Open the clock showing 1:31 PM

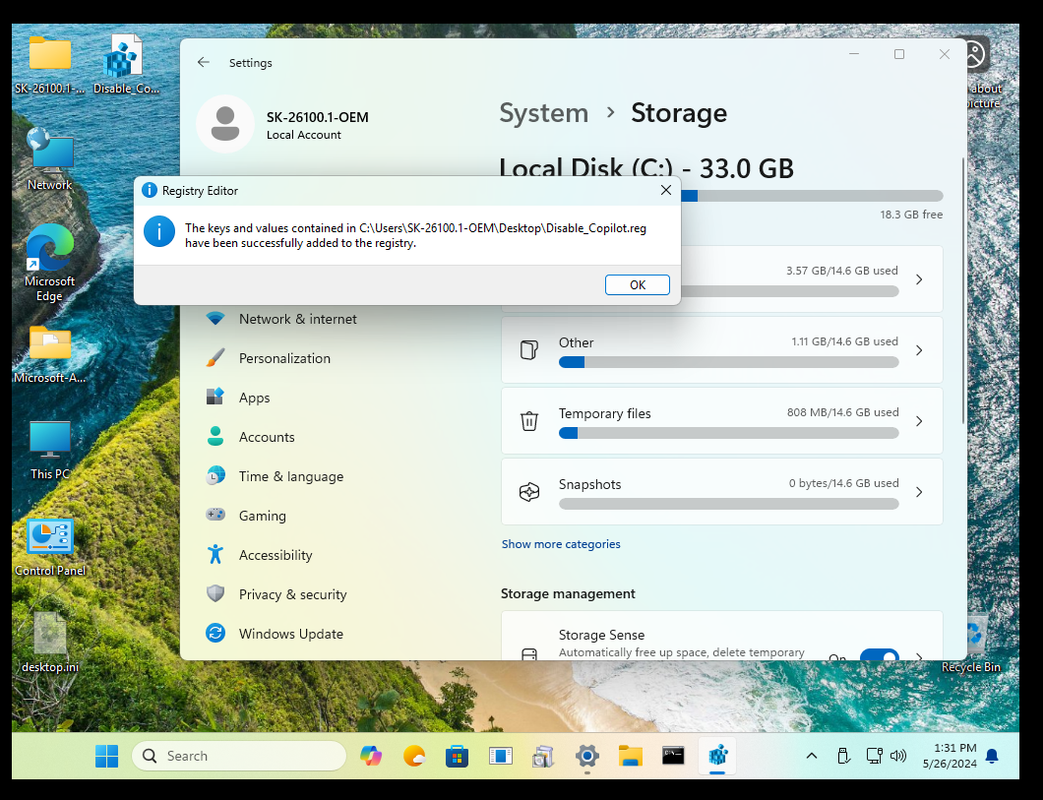950,755
